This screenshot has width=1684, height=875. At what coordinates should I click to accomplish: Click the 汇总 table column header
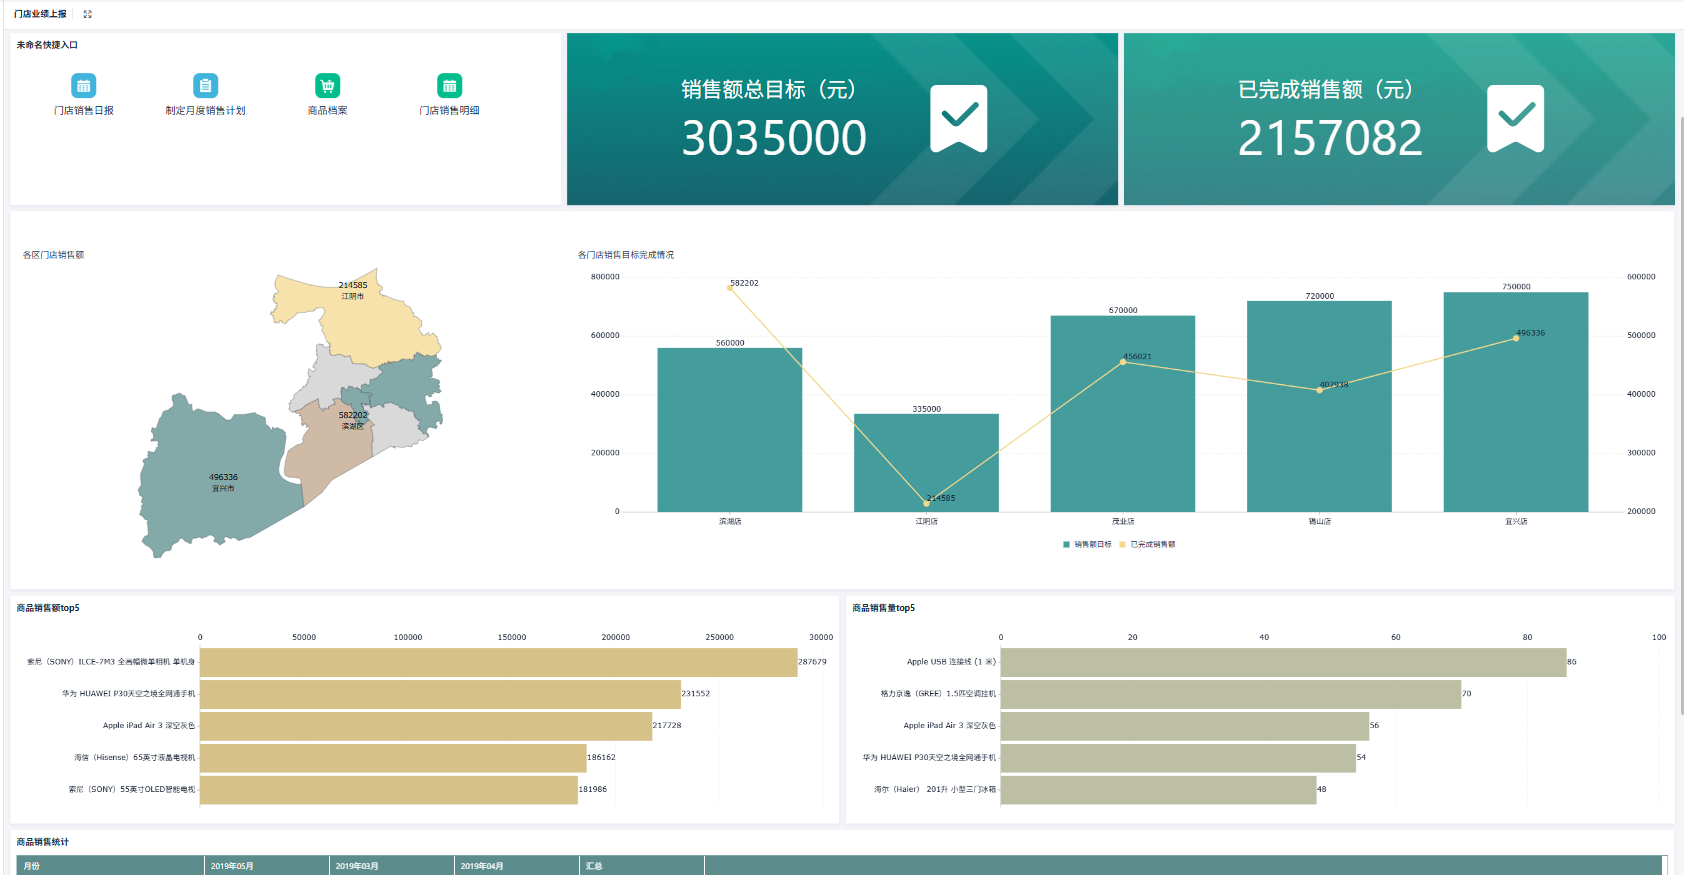coord(642,866)
